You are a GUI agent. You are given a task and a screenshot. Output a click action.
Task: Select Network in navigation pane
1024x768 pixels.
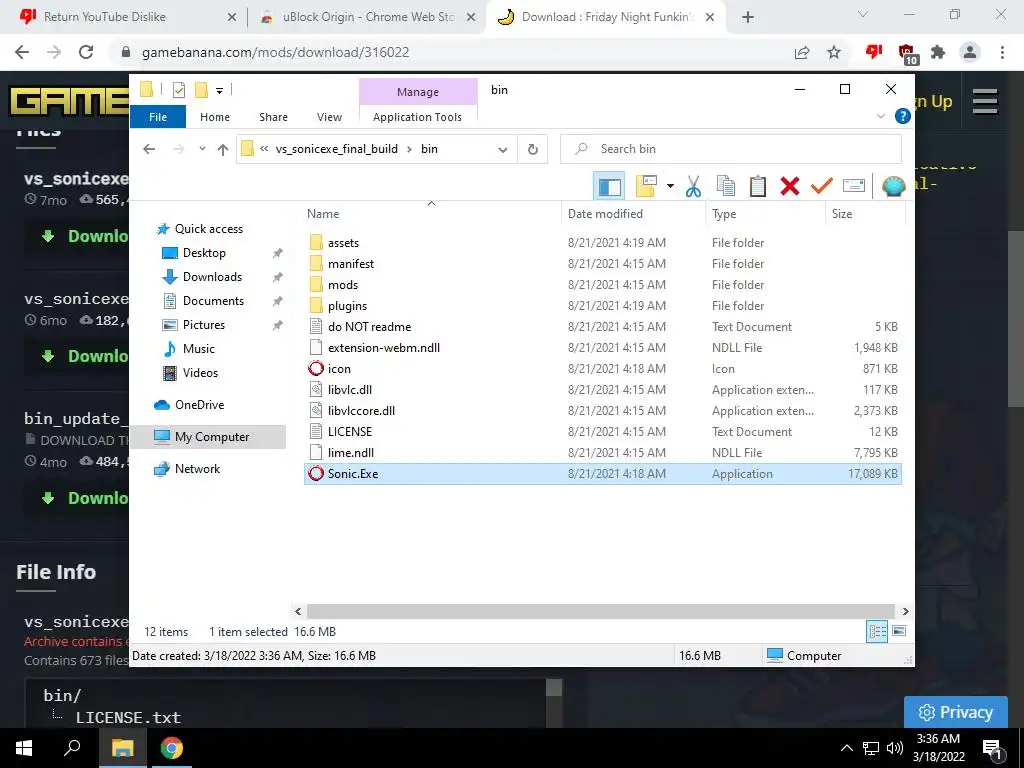197,469
